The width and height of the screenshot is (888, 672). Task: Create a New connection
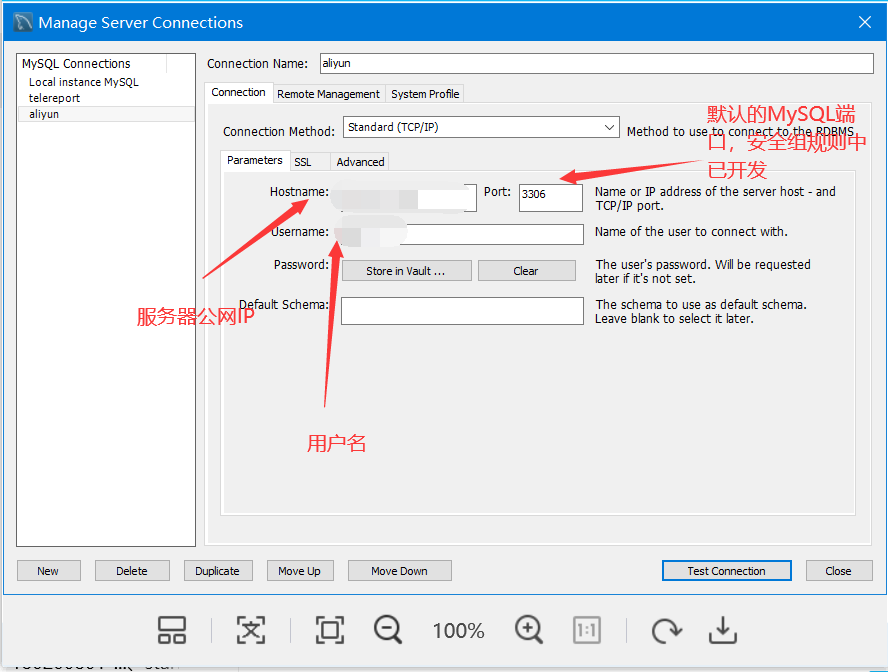click(48, 571)
